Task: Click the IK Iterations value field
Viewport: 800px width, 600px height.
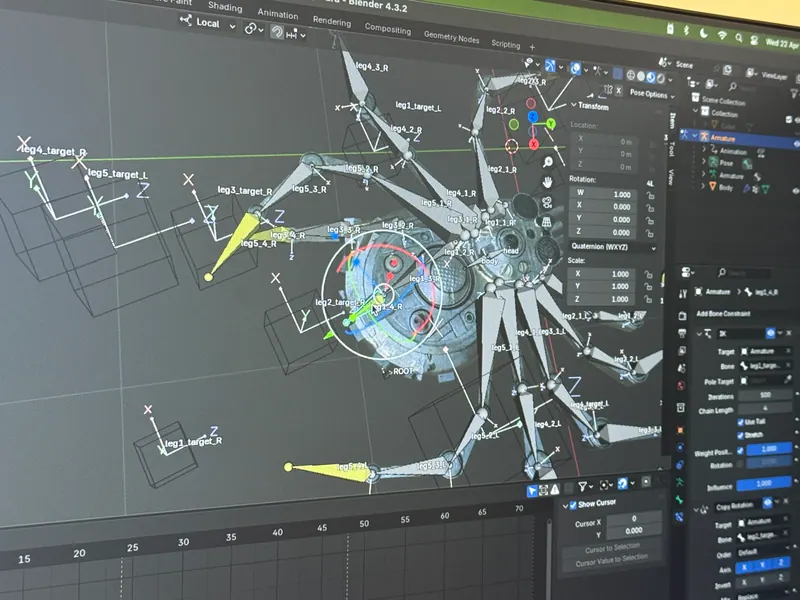Action: point(765,395)
